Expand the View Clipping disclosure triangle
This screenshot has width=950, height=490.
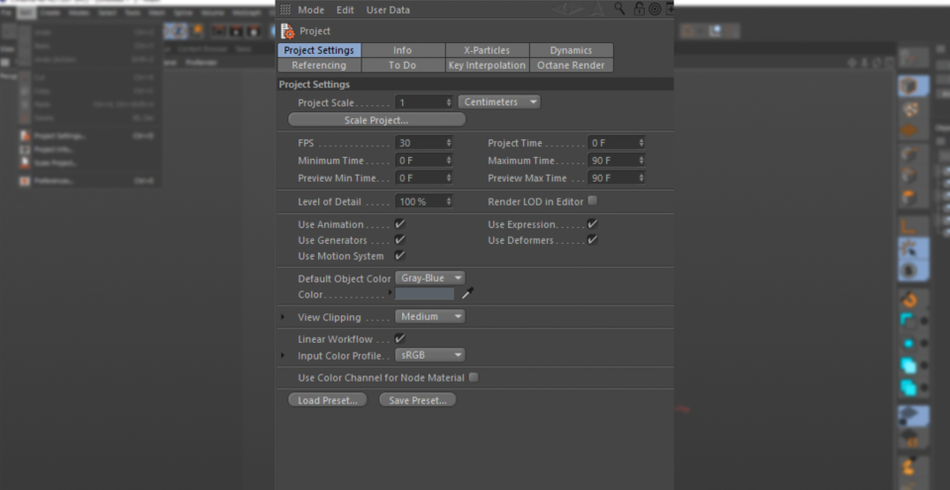[x=282, y=317]
